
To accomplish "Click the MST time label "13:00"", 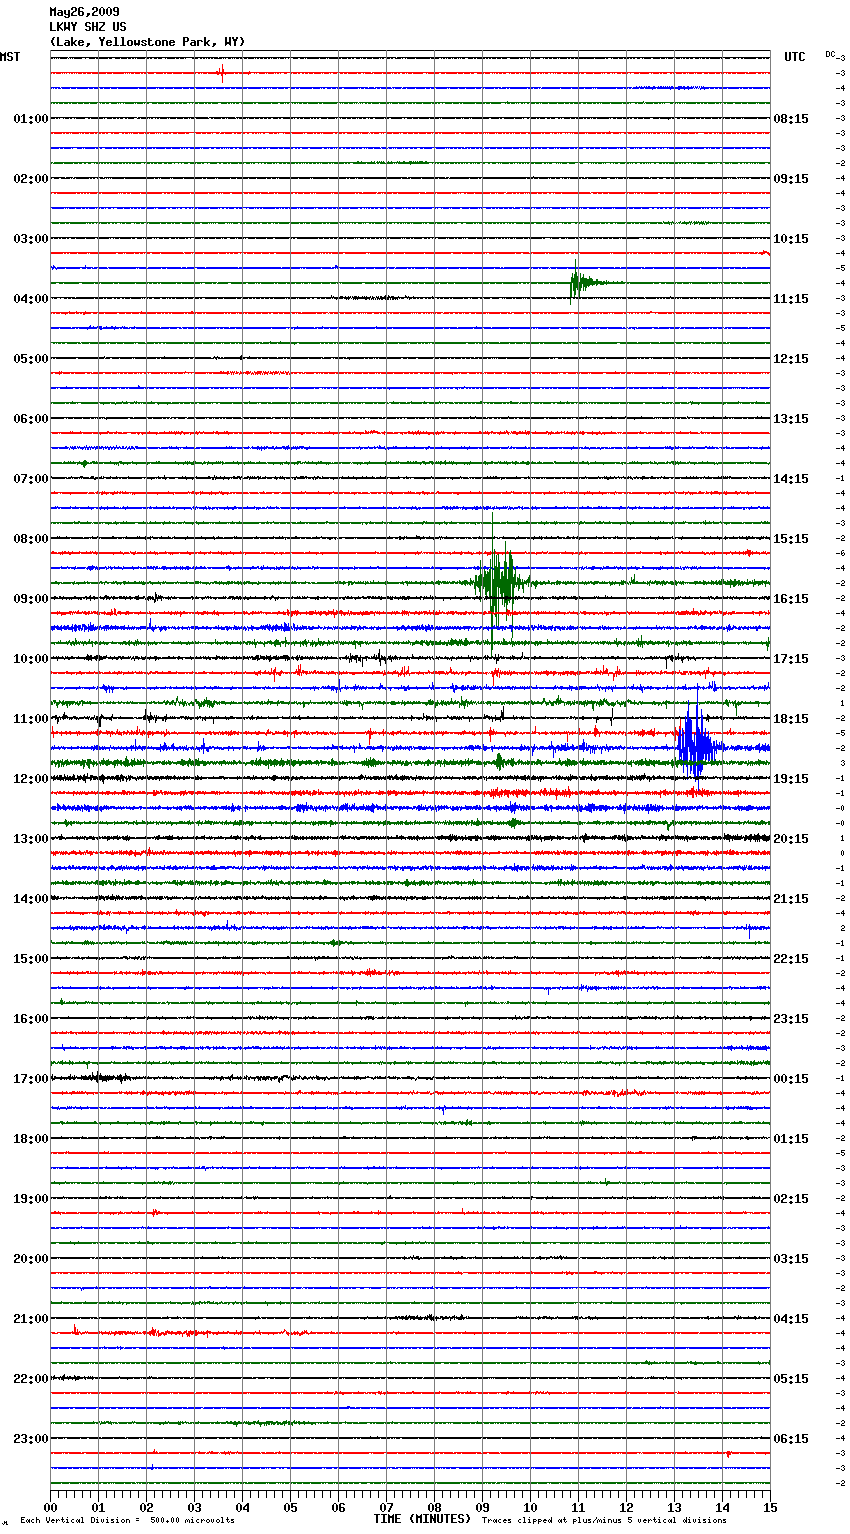I will click(x=31, y=839).
